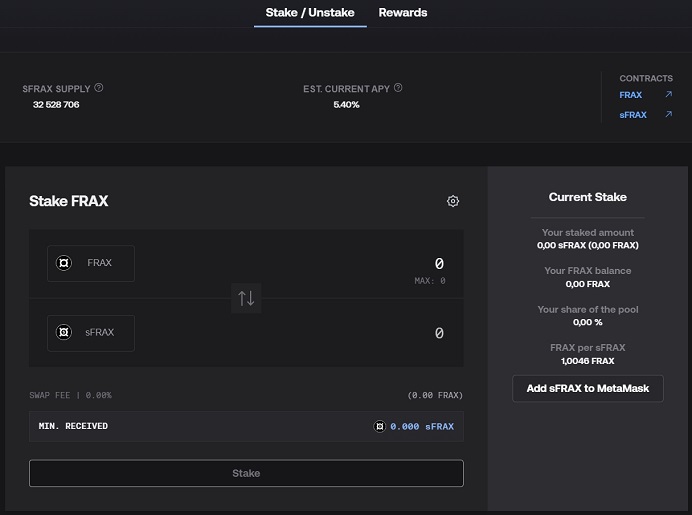Viewport: 692px width, 515px height.
Task: Click the sFRAX icon in Min. Received row
Action: (x=380, y=426)
